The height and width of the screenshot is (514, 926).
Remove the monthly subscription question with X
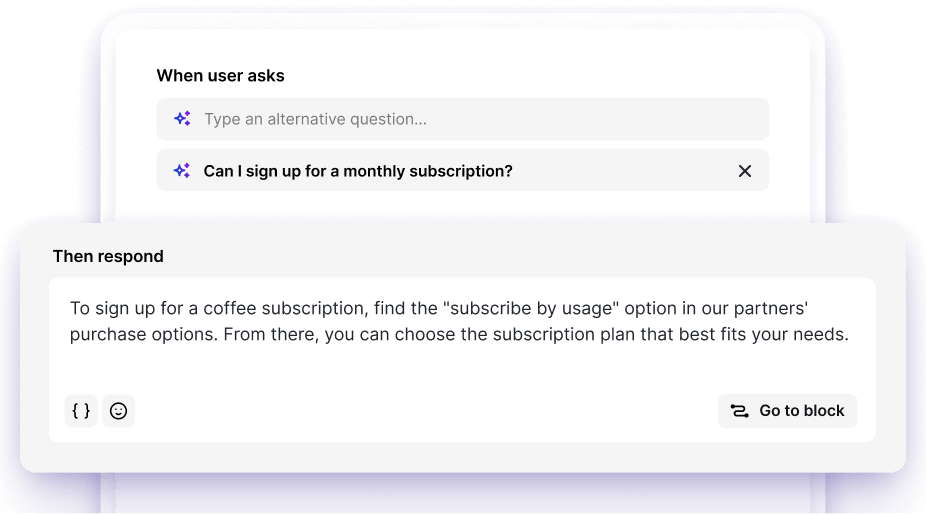tap(745, 171)
